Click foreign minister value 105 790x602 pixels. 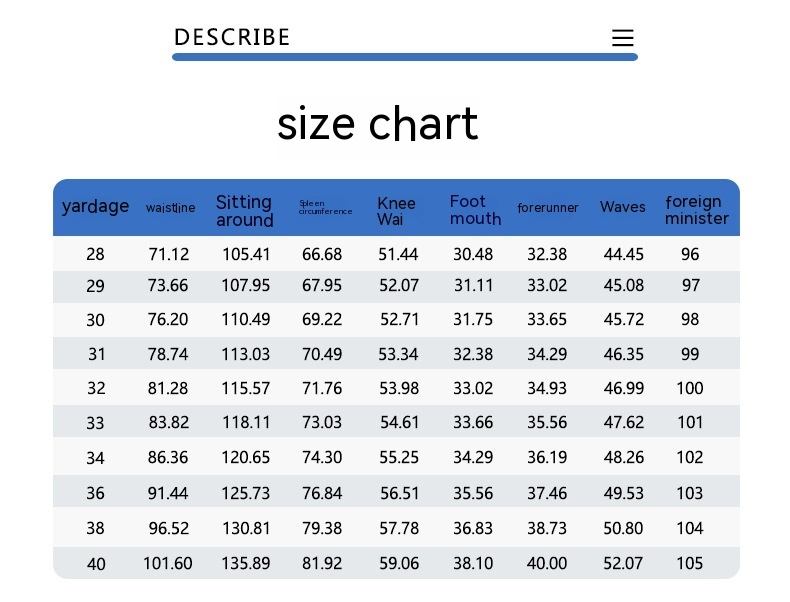pyautogui.click(x=689, y=564)
